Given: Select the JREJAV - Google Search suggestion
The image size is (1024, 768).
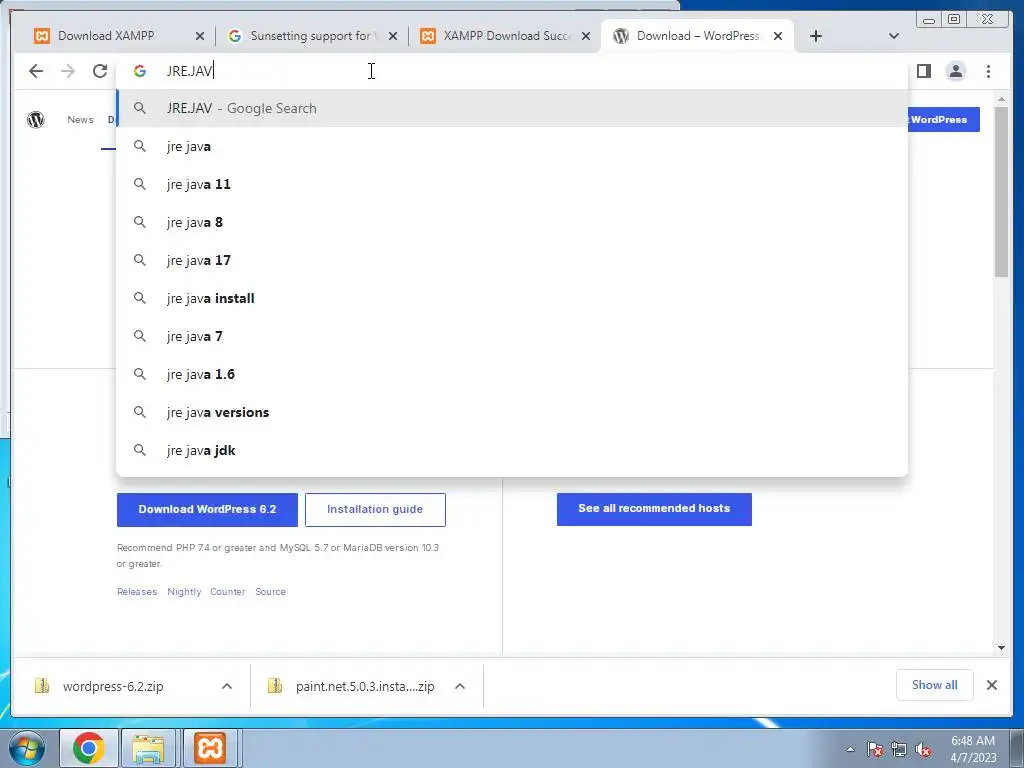Looking at the screenshot, I should 512,108.
